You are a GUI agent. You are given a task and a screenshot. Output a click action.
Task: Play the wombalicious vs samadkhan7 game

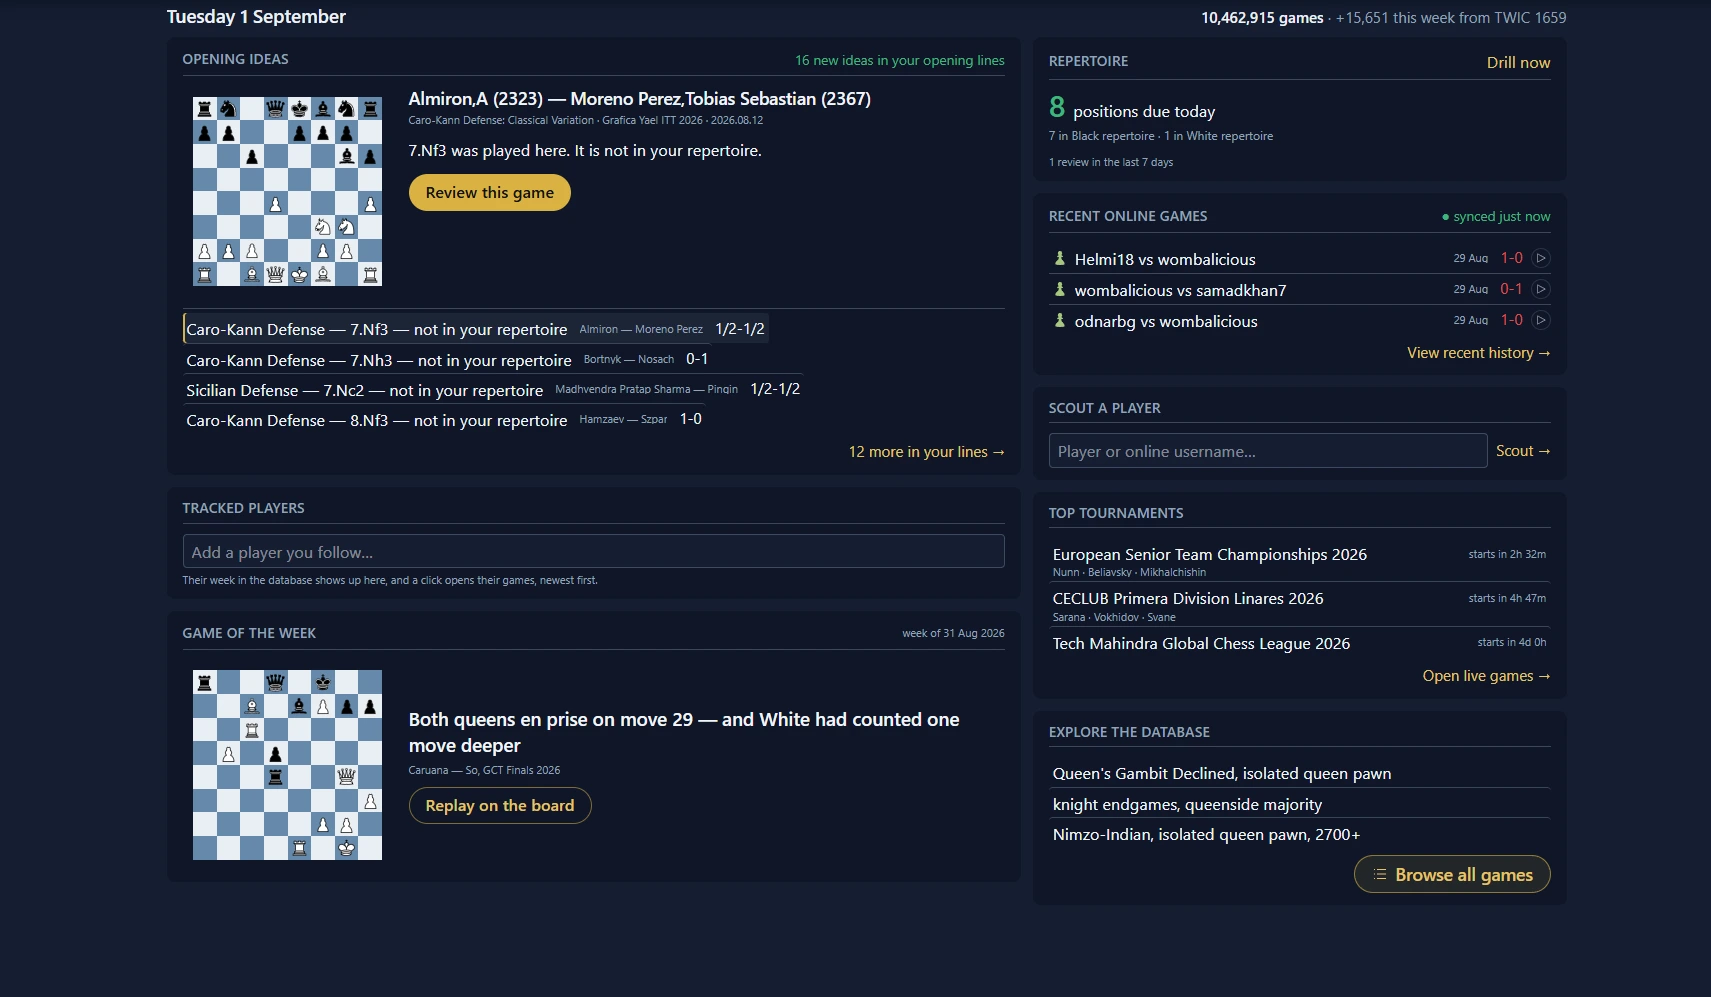[1541, 289]
